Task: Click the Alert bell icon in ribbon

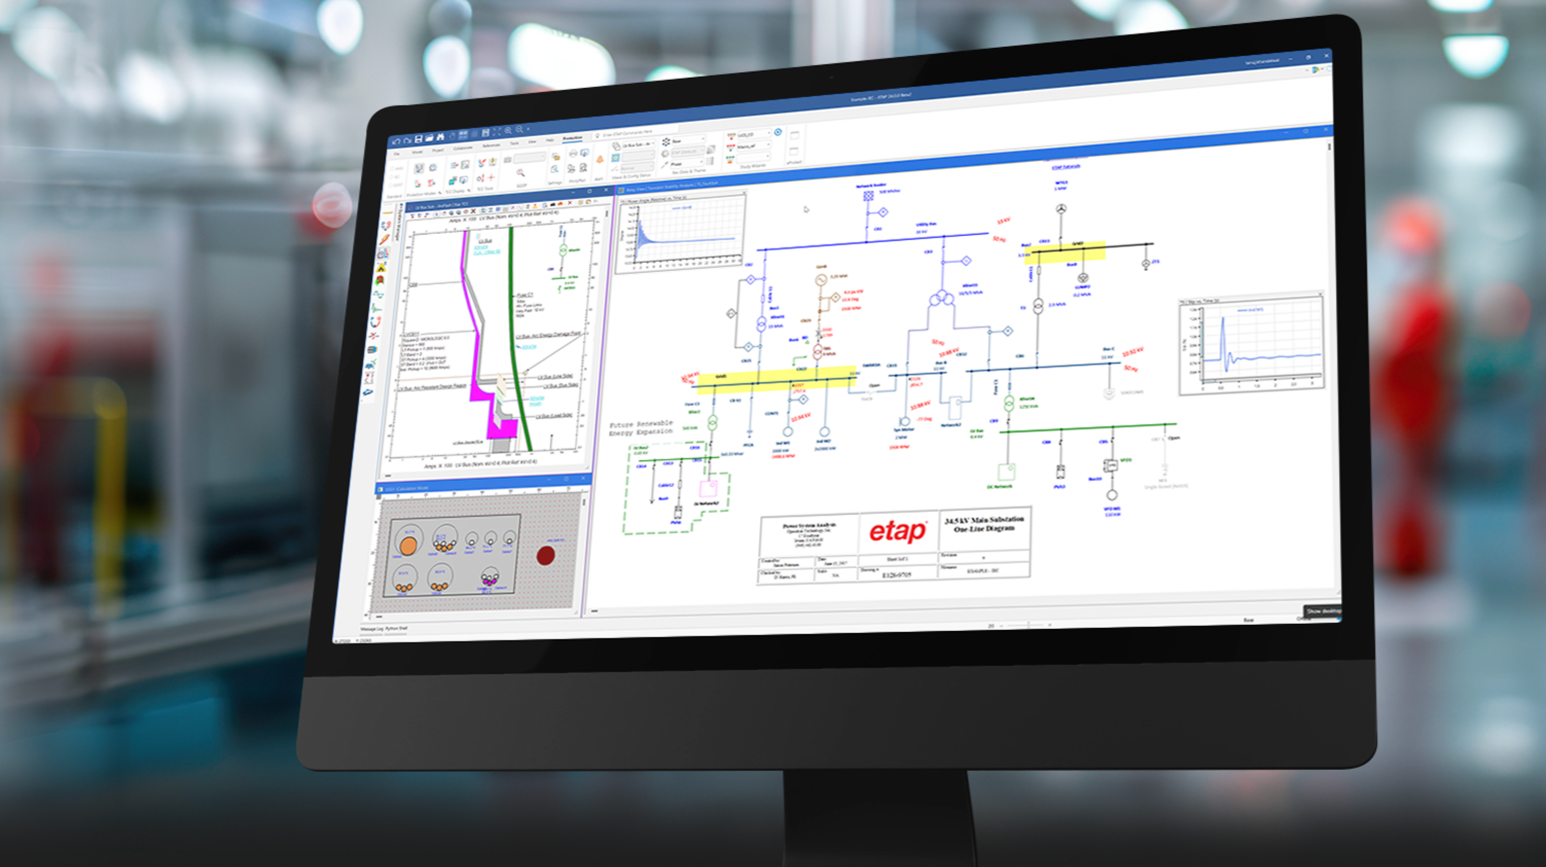Action: coord(599,159)
